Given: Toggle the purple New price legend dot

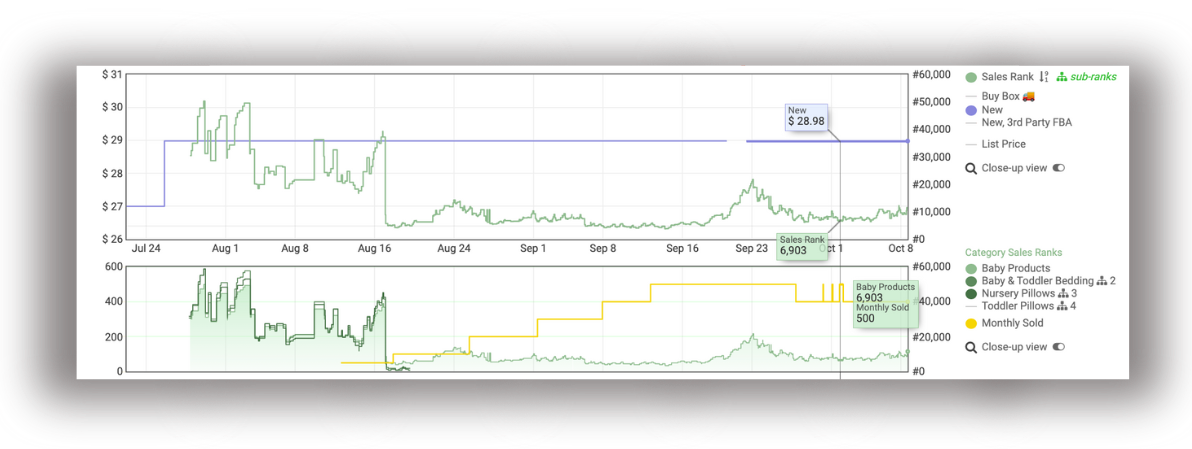Looking at the screenshot, I should [x=971, y=110].
